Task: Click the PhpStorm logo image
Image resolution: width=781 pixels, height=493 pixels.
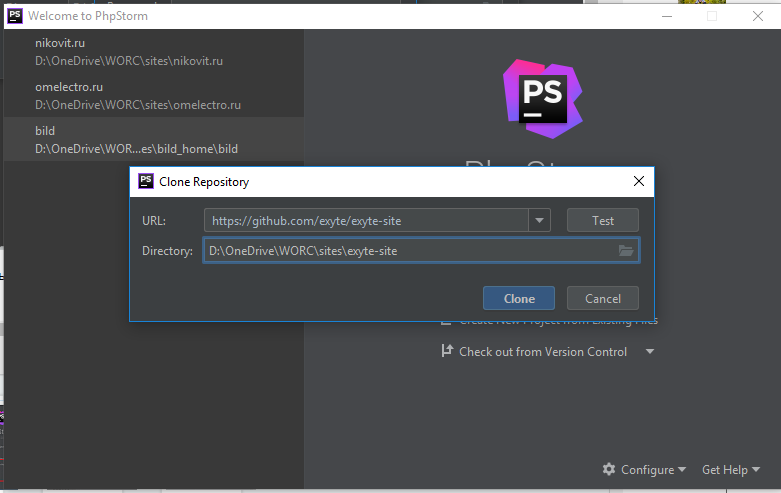Action: [x=542, y=99]
